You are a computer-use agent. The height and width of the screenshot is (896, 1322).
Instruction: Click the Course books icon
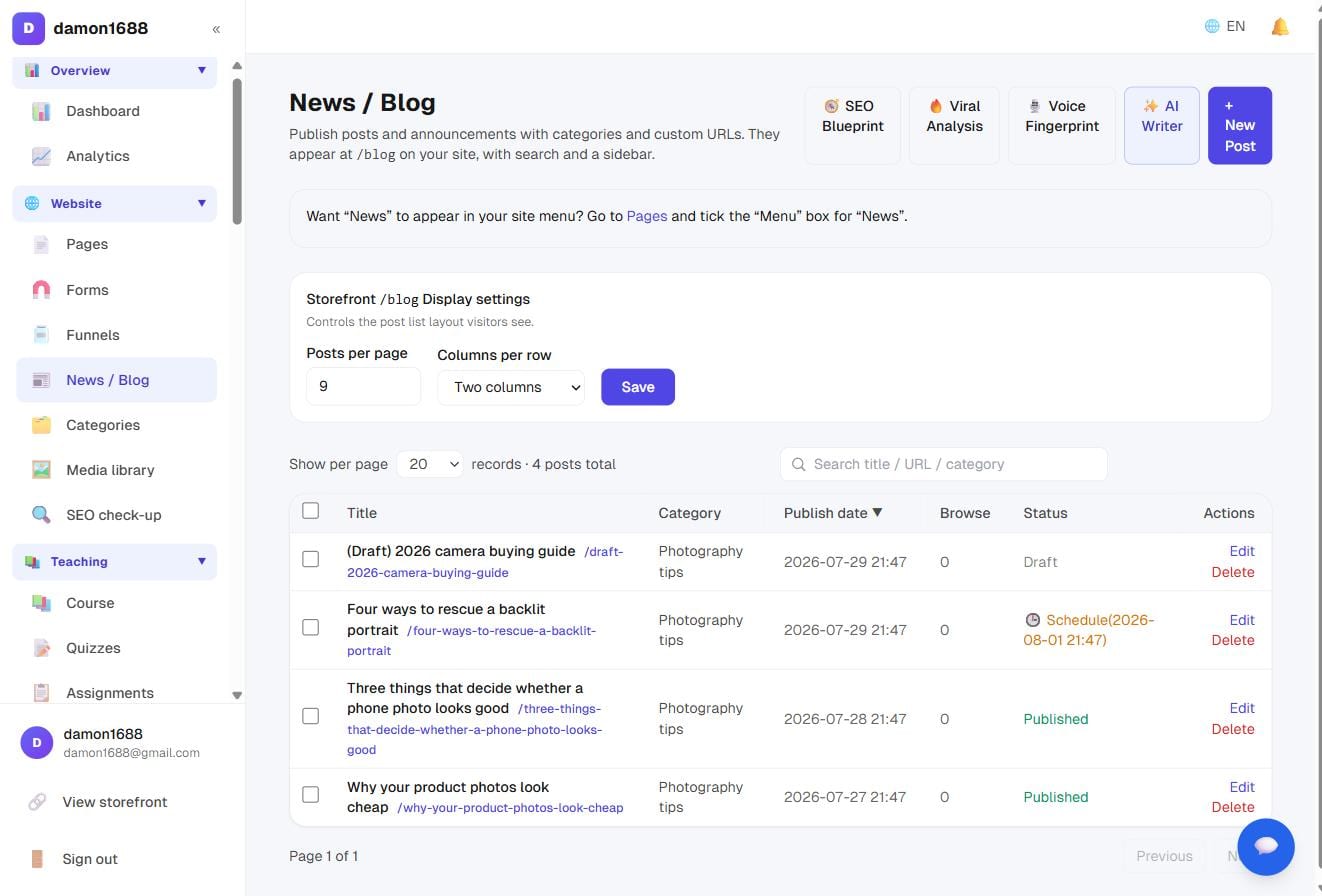click(x=41, y=603)
